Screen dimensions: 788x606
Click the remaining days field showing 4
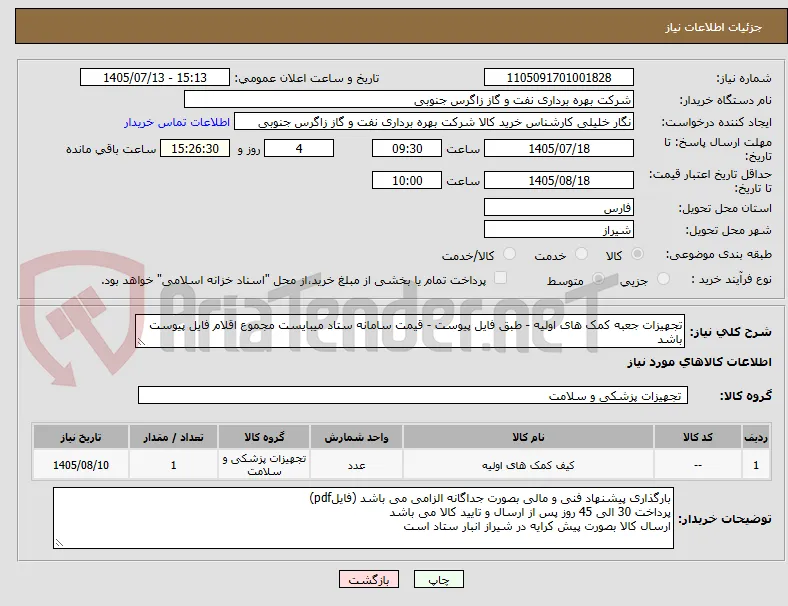299,148
